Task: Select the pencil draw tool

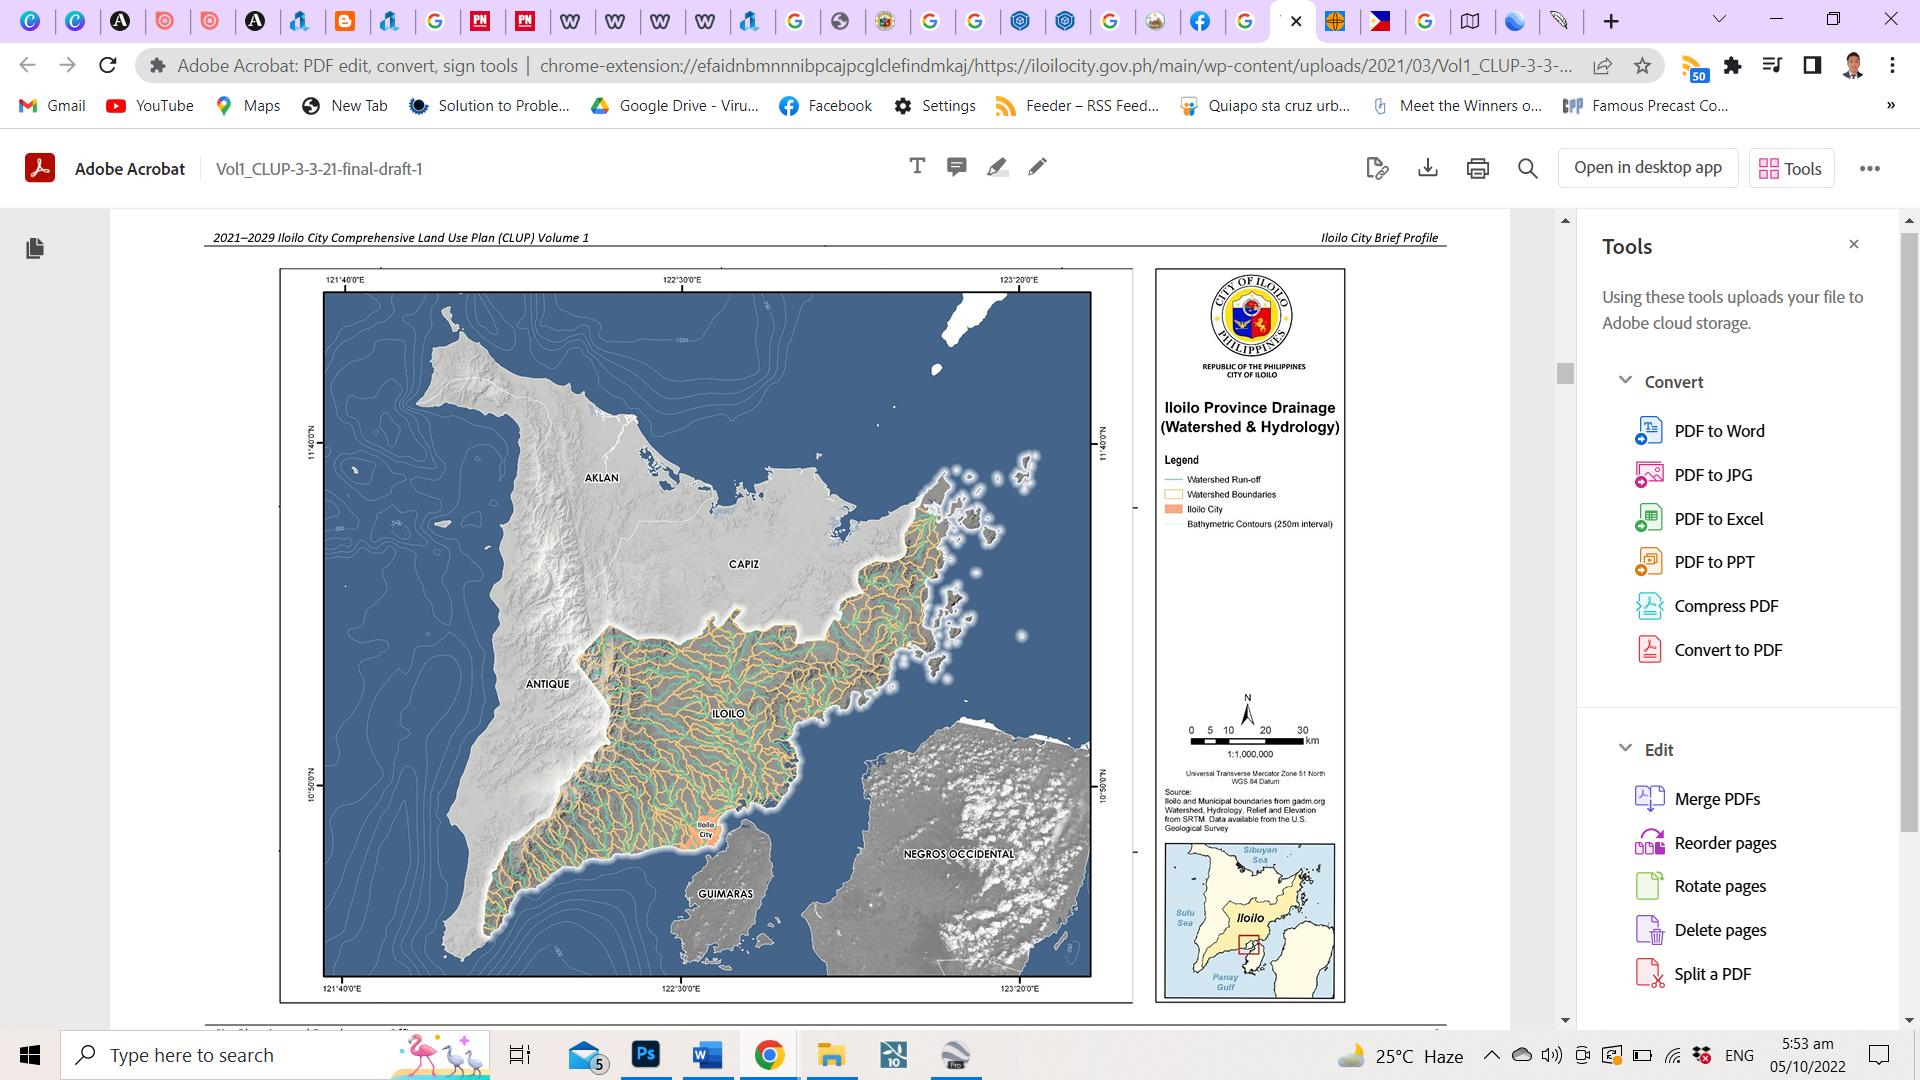Action: click(1037, 167)
